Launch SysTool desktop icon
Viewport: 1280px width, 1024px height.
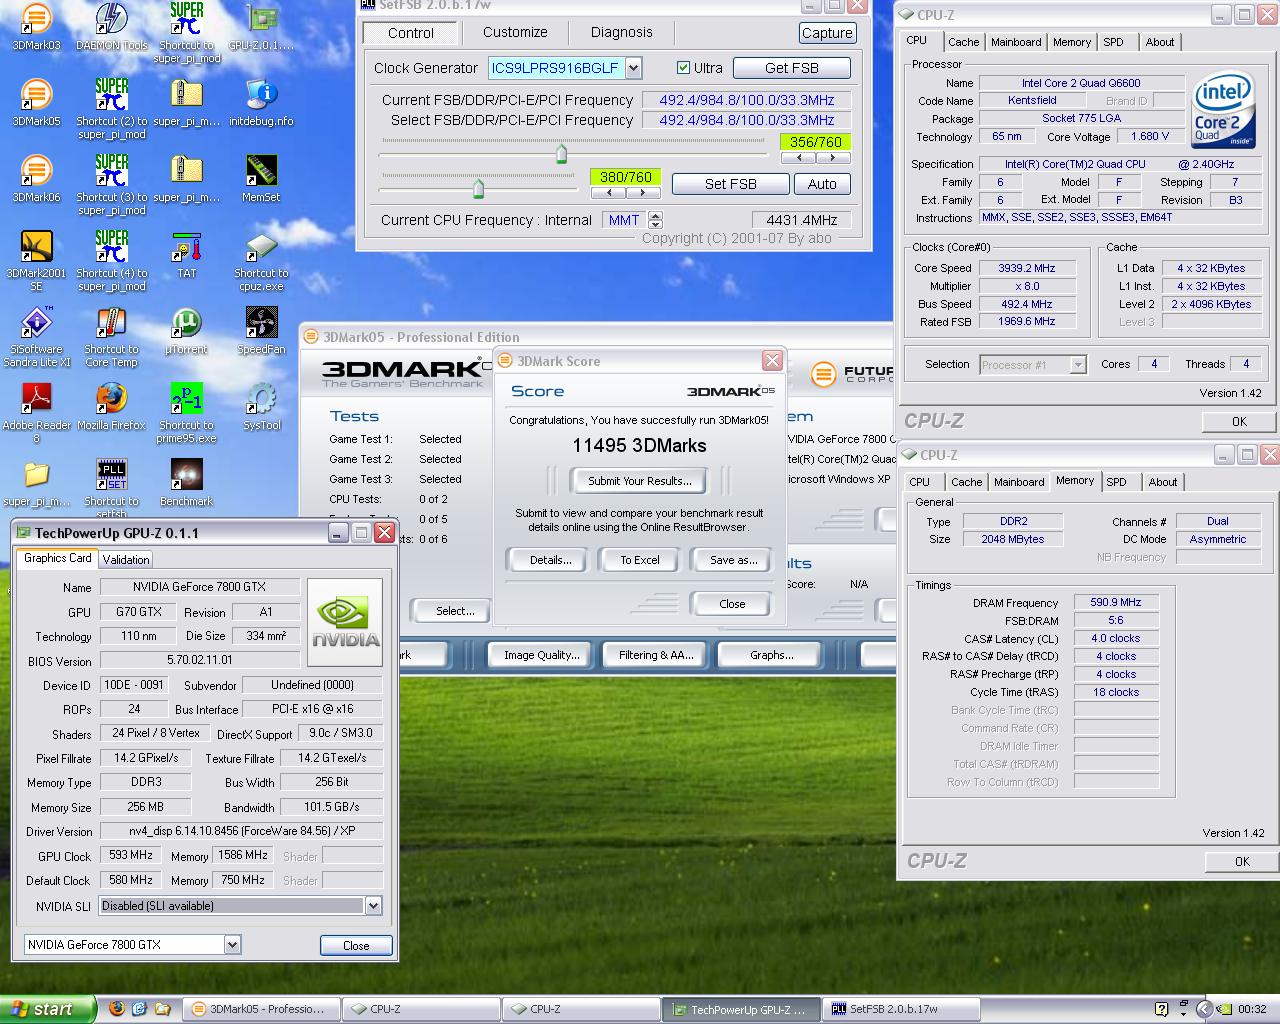pyautogui.click(x=261, y=407)
